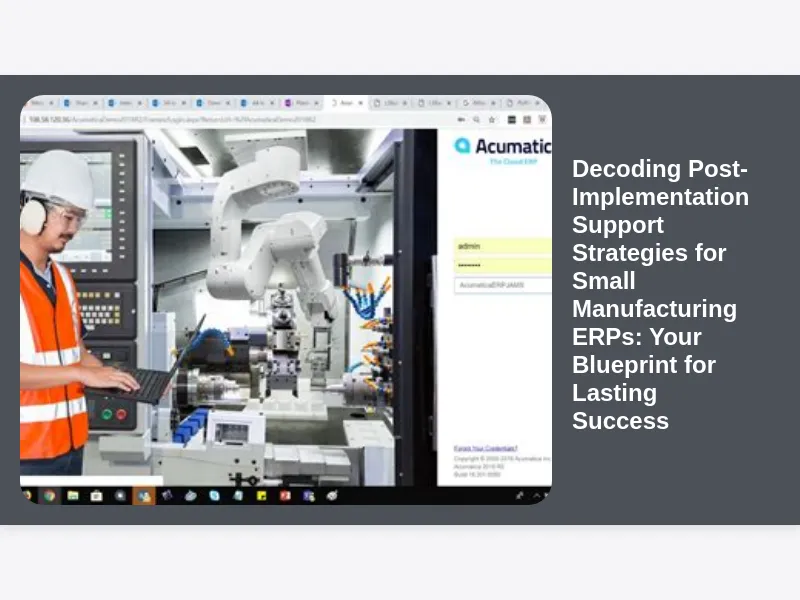The width and height of the screenshot is (800, 600).
Task: Click the Windows Start button
Action: click(26, 495)
